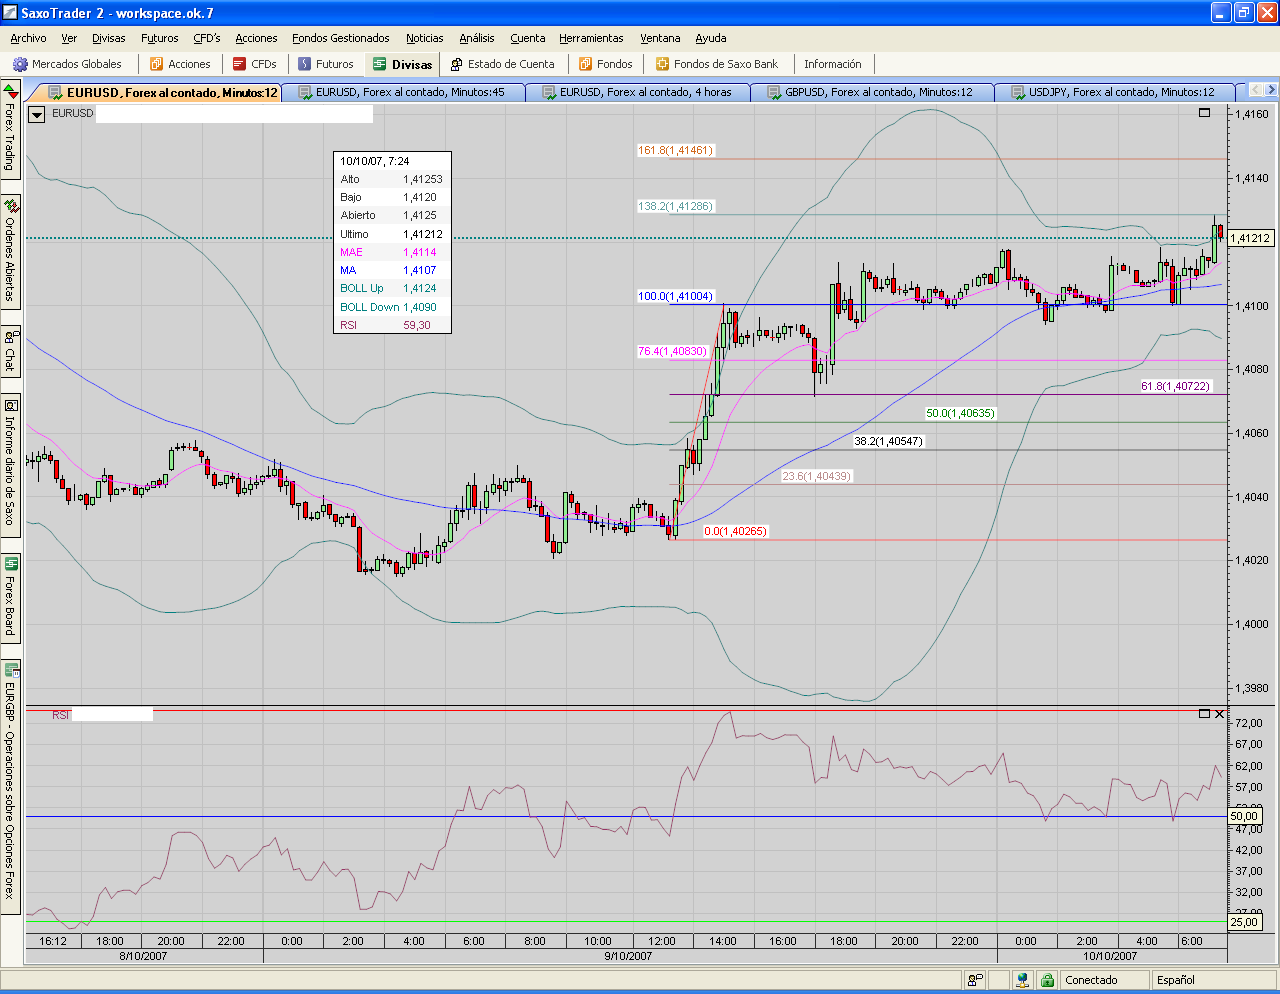Viewport: 1280px width, 994px height.
Task: Click the chat user icon in status bar
Action: coord(975,980)
